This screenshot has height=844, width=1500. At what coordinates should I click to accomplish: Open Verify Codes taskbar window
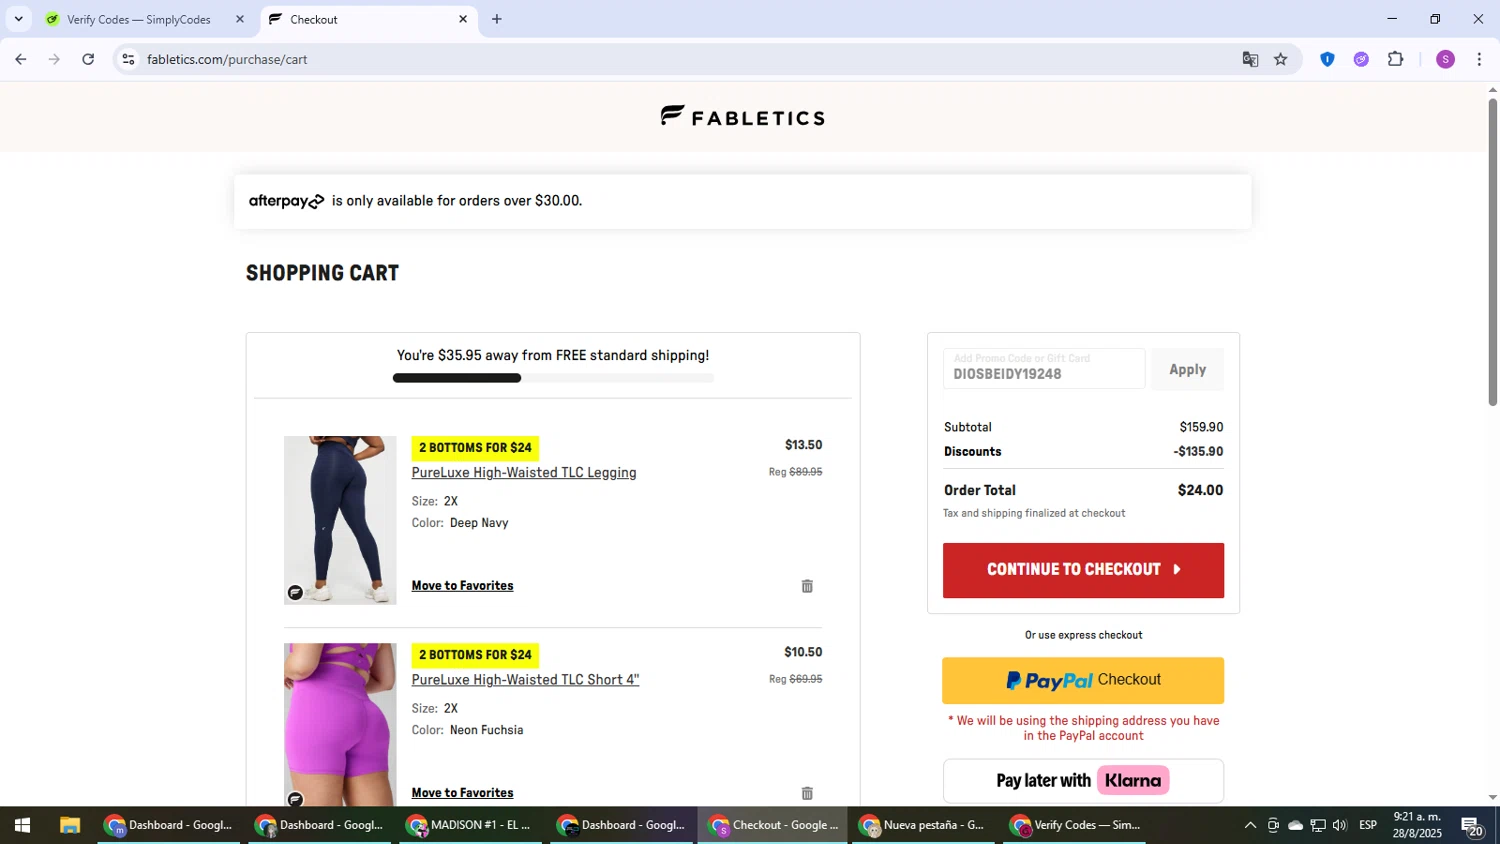(1074, 825)
